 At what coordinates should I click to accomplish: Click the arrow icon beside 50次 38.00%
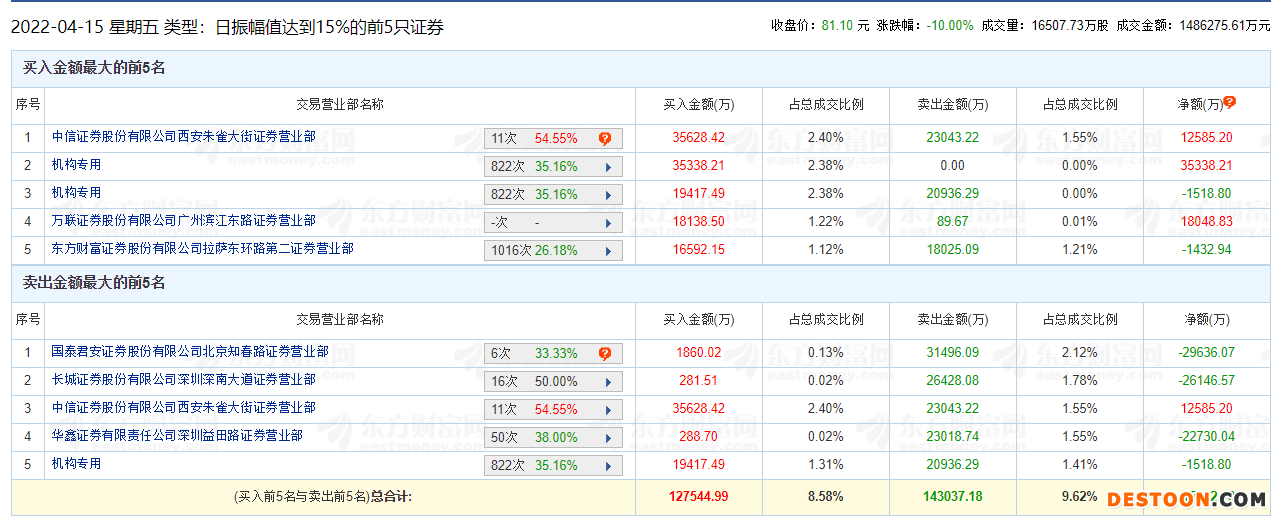[x=608, y=438]
